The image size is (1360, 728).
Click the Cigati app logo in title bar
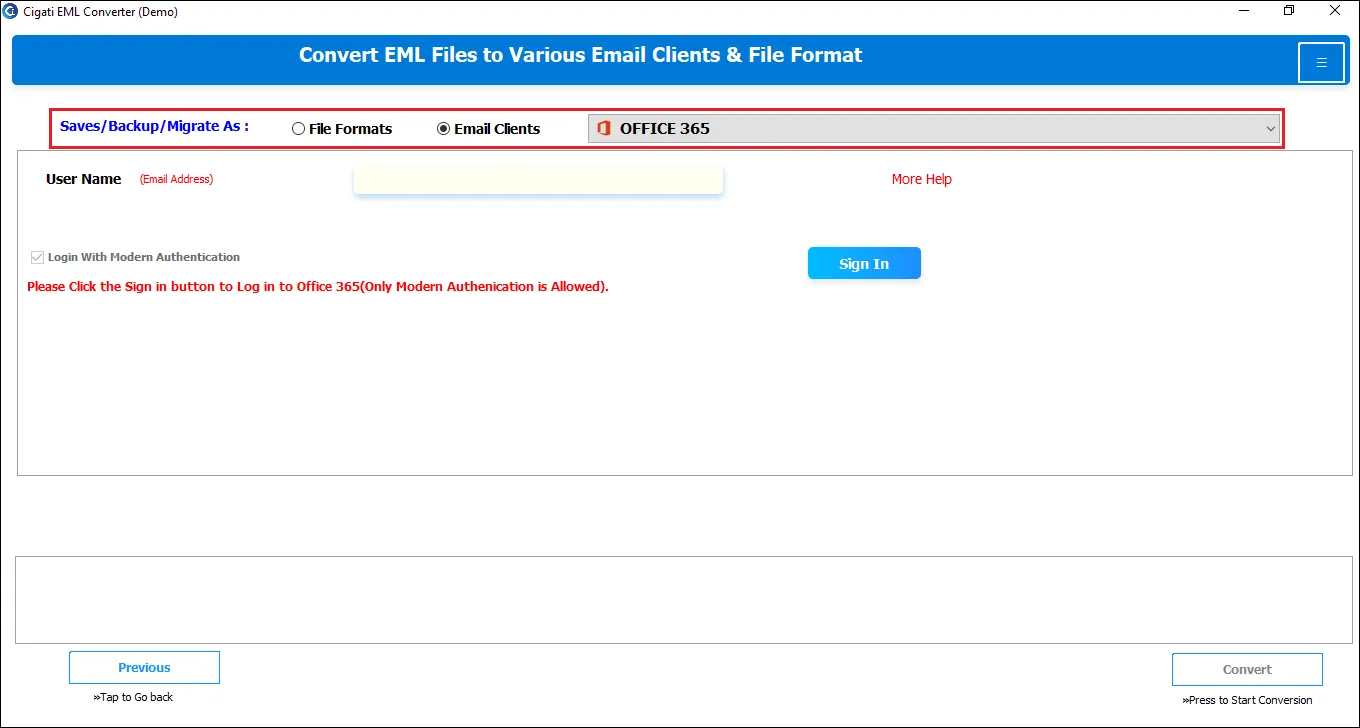click(x=10, y=11)
